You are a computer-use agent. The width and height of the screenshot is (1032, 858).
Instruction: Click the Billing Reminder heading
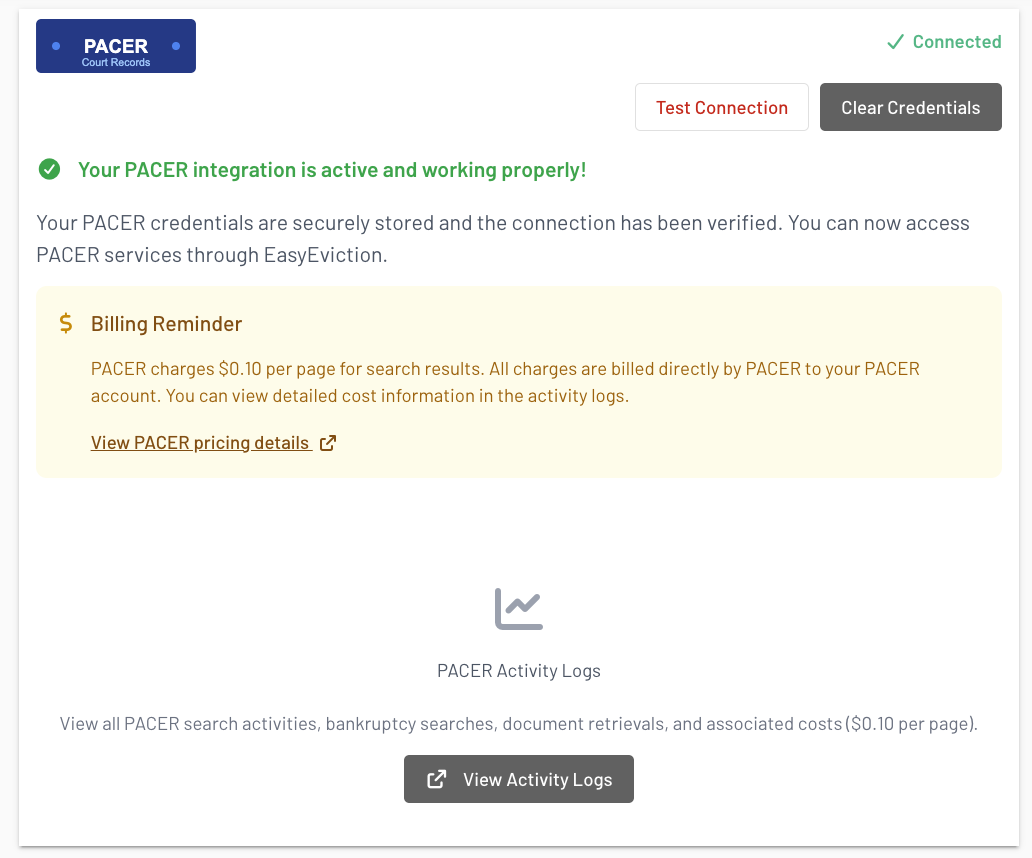click(x=166, y=323)
